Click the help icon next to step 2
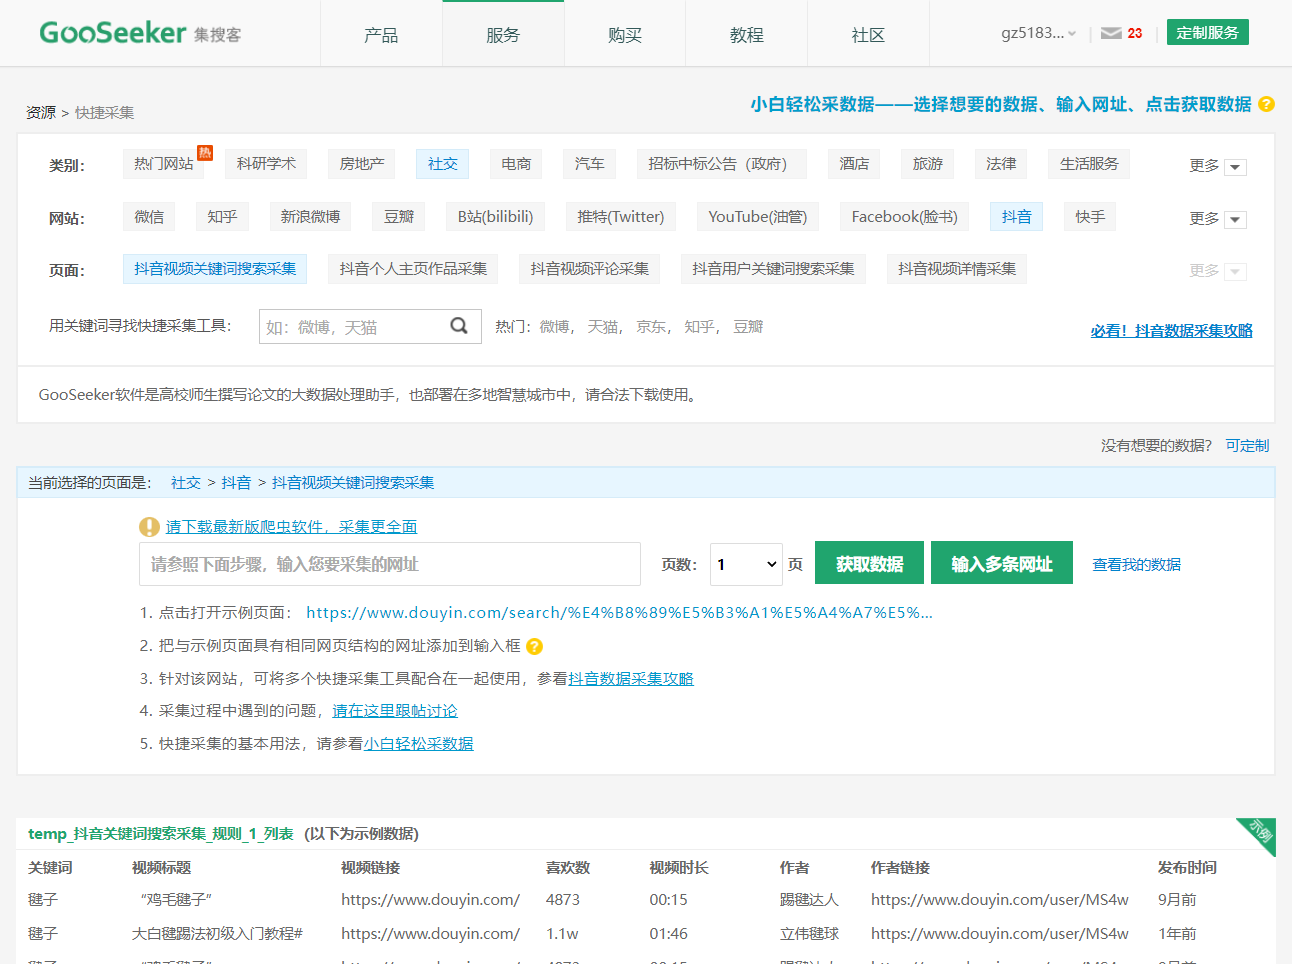1292x964 pixels. pos(535,646)
